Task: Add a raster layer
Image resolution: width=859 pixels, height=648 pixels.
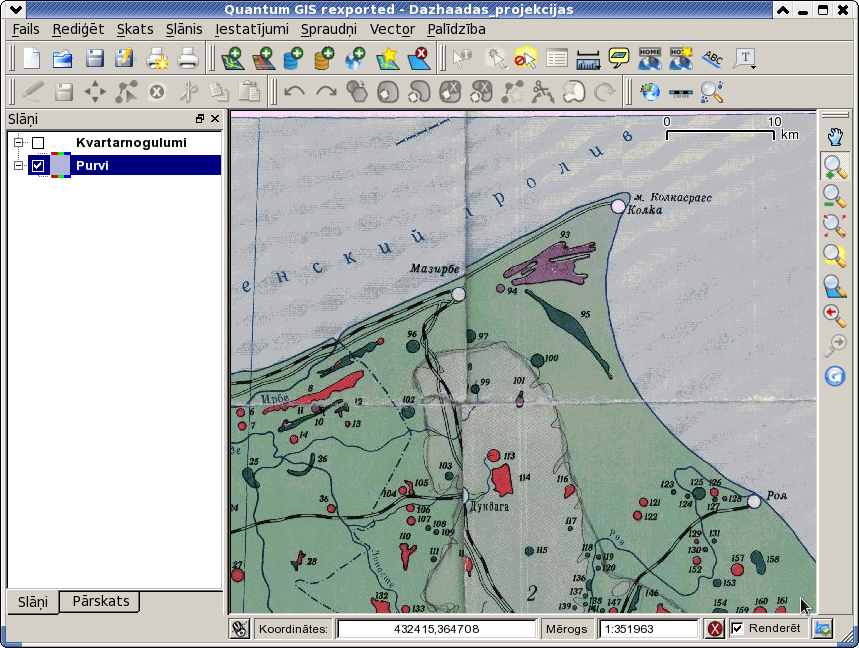Action: [264, 58]
